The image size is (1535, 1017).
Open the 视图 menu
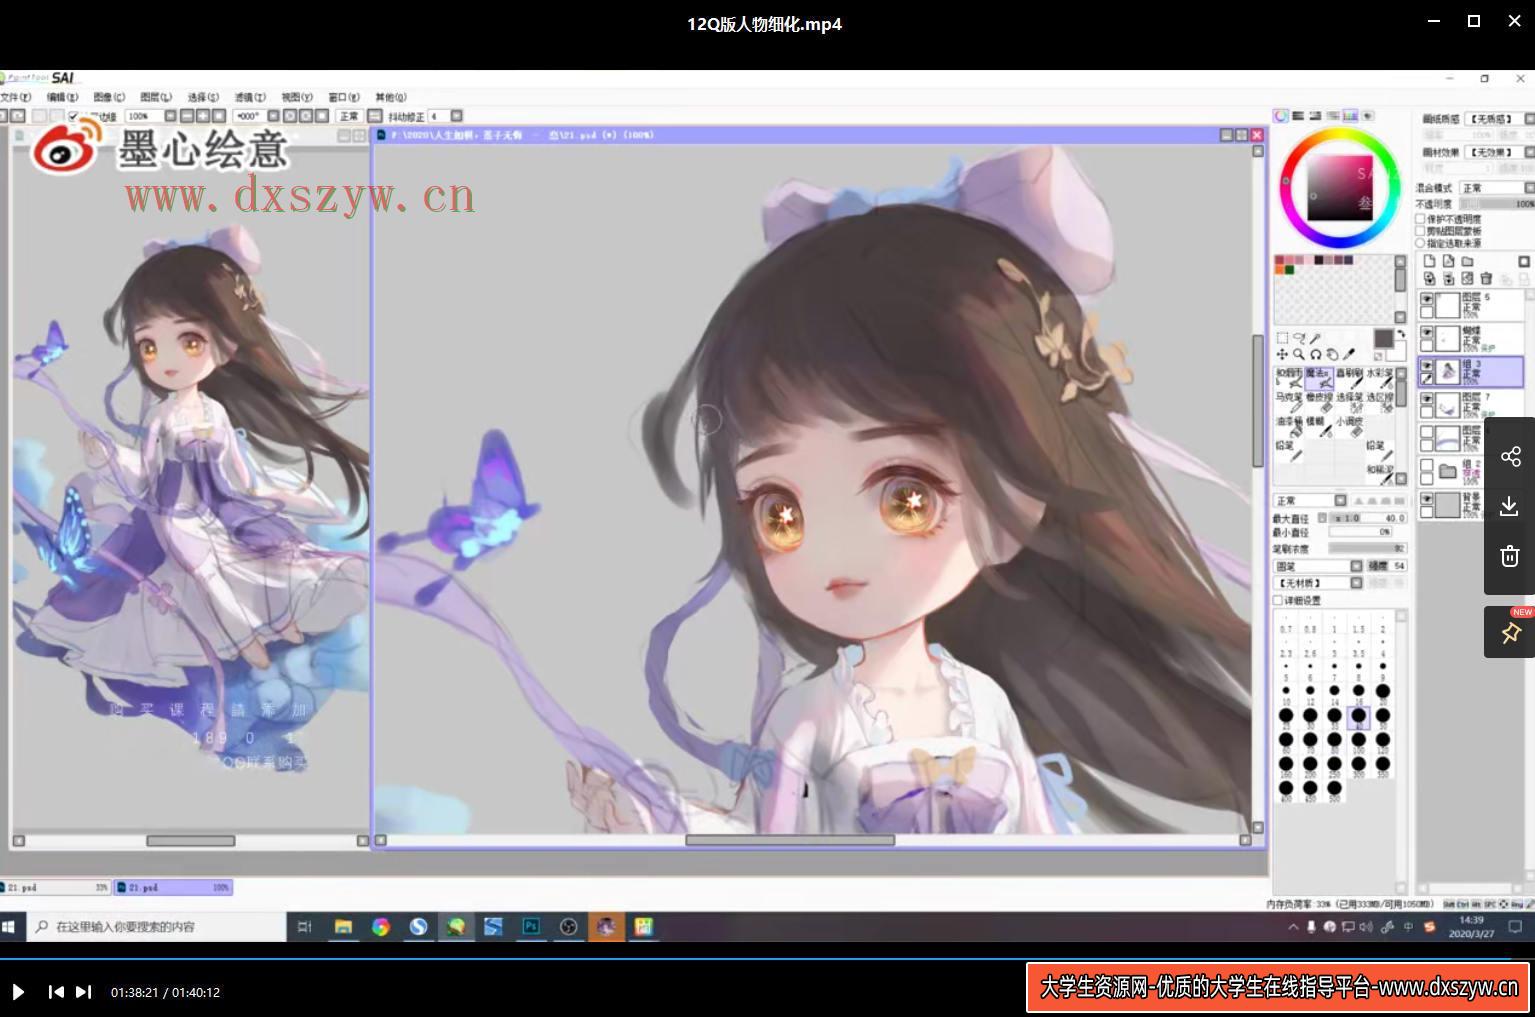pos(297,97)
